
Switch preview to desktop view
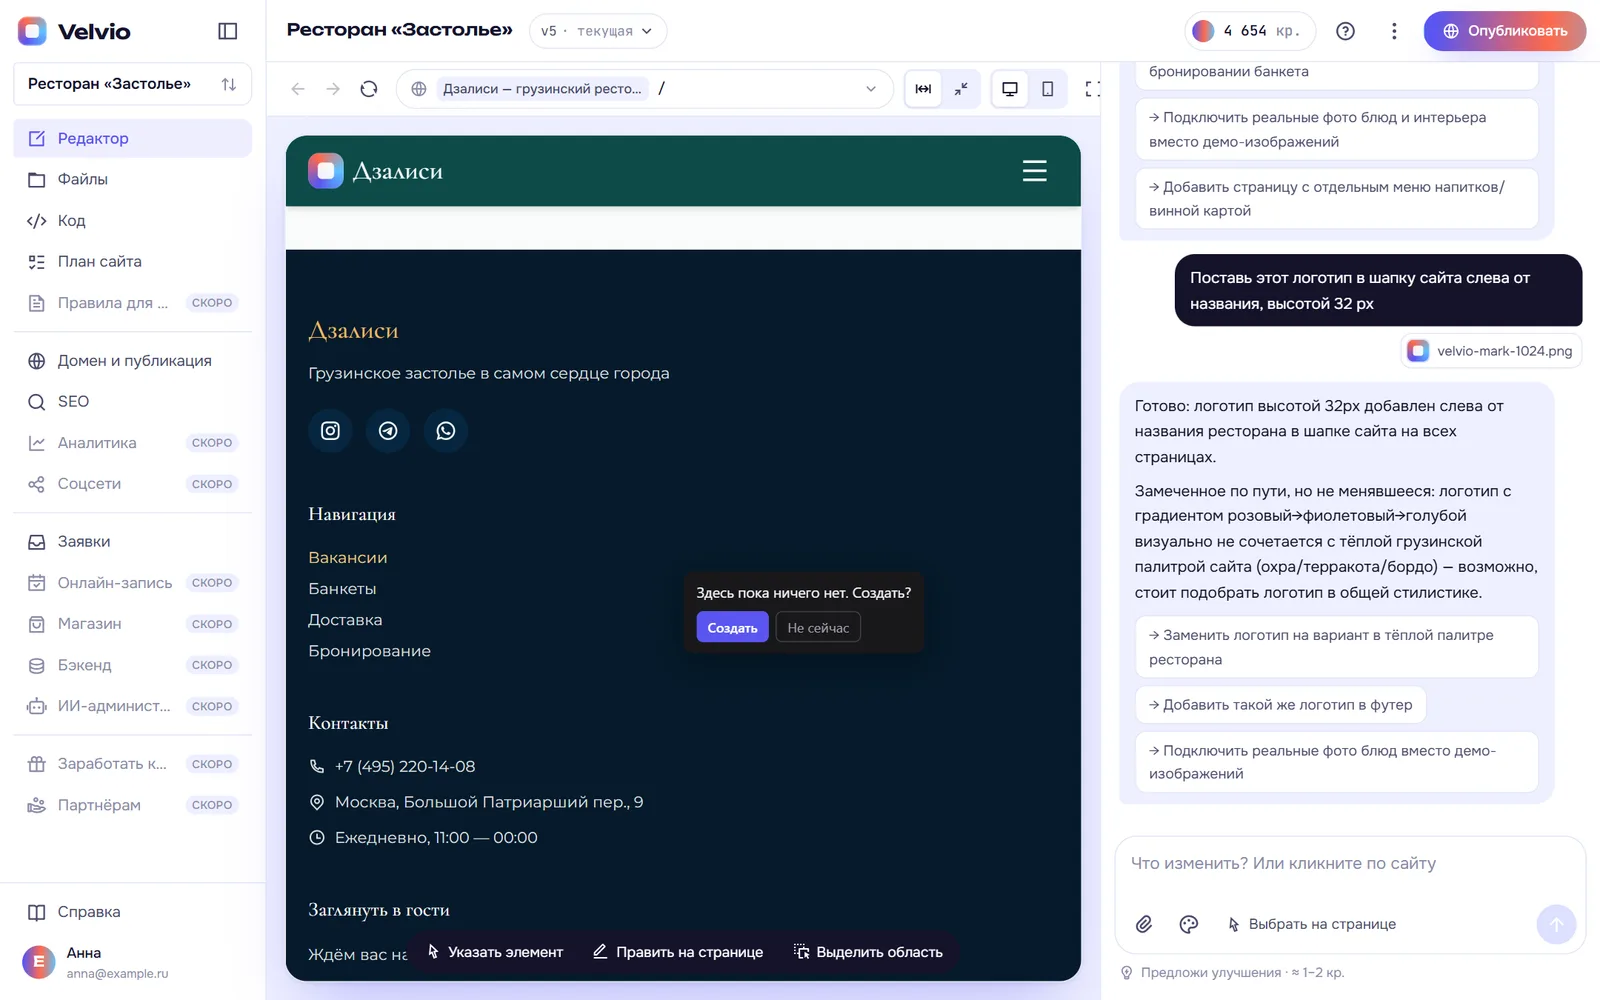click(1010, 89)
